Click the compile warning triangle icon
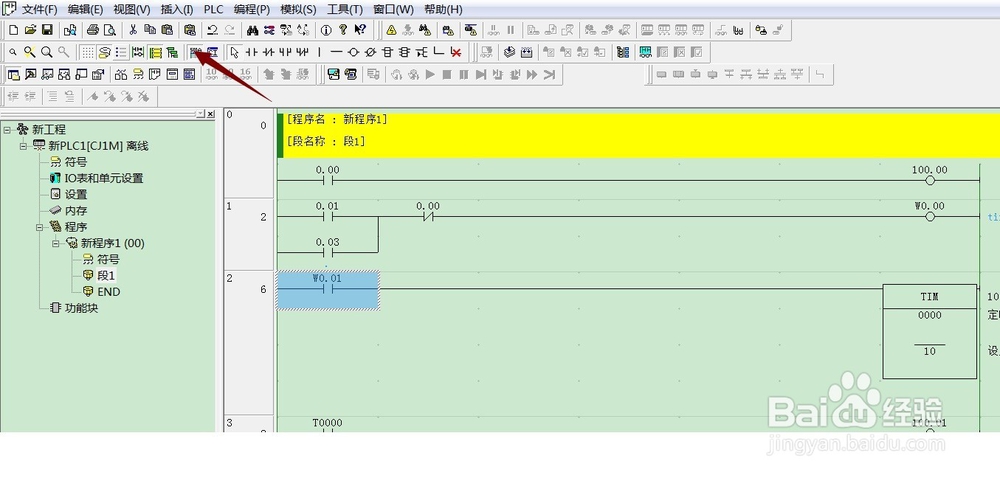The image size is (1000, 478). click(391, 30)
